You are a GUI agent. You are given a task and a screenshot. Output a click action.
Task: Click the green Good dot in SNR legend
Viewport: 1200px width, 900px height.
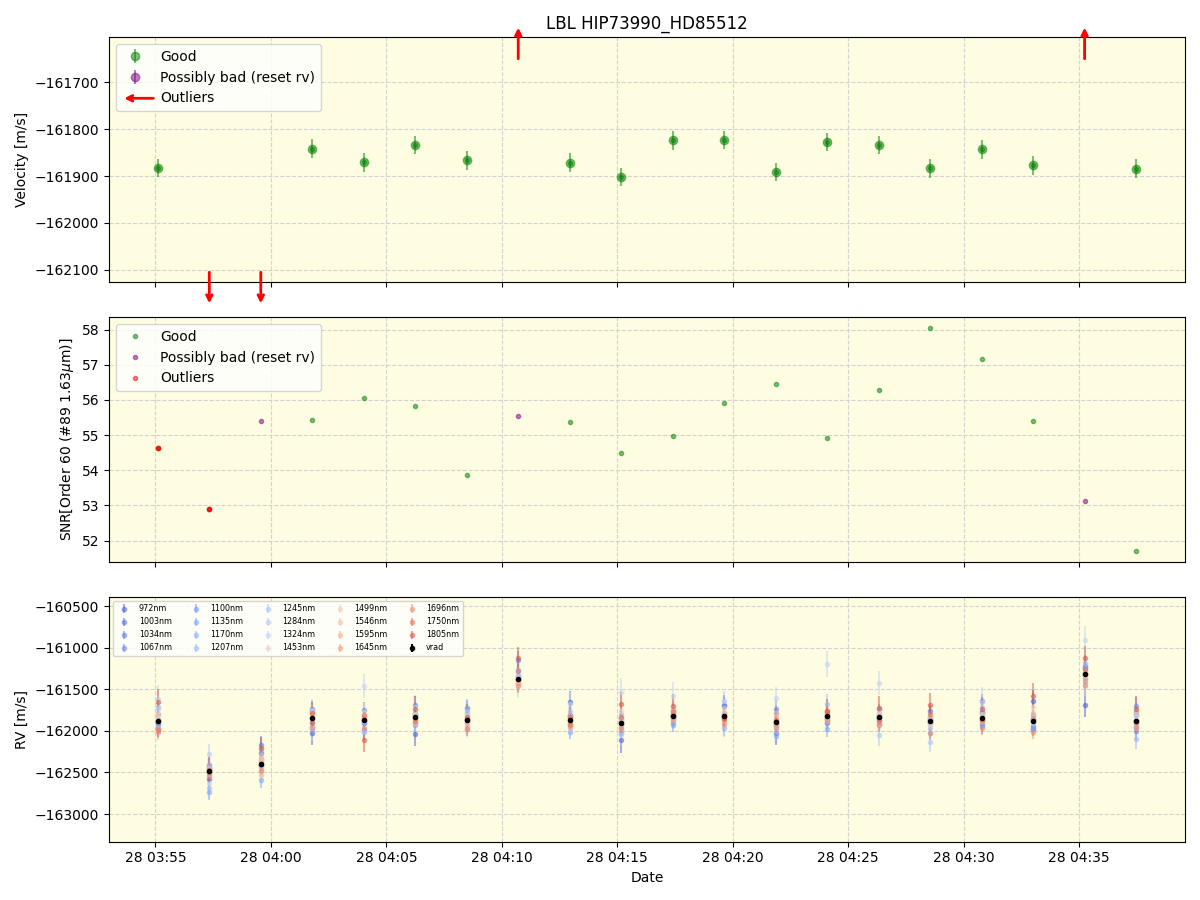click(x=135, y=337)
